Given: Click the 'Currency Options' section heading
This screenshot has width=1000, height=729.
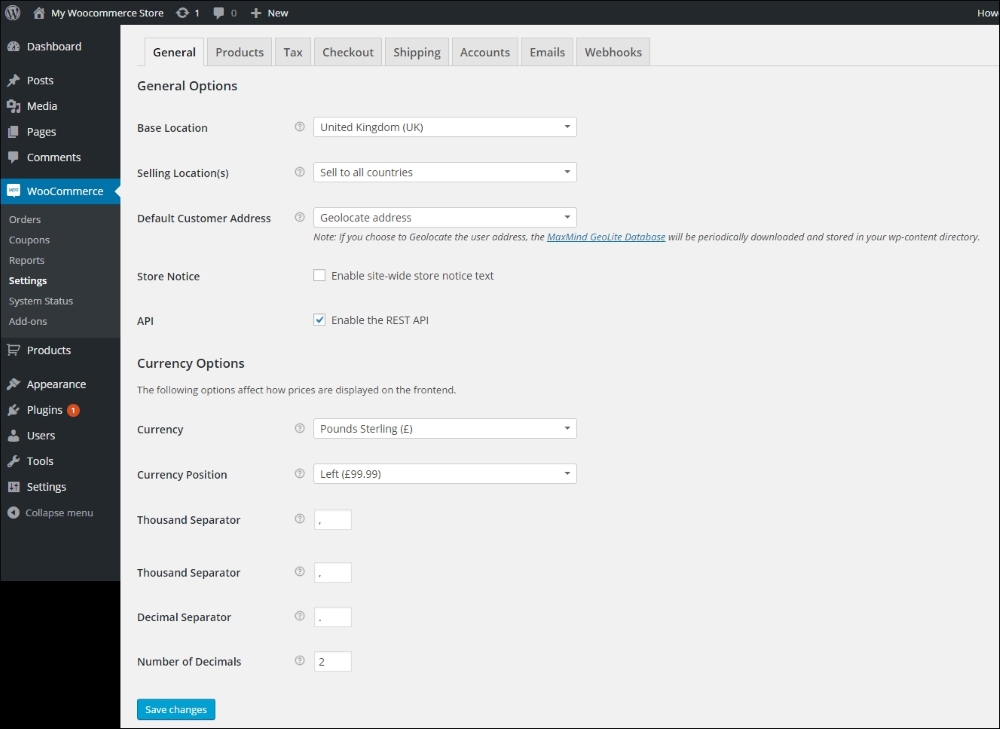Looking at the screenshot, I should pyautogui.click(x=191, y=364).
